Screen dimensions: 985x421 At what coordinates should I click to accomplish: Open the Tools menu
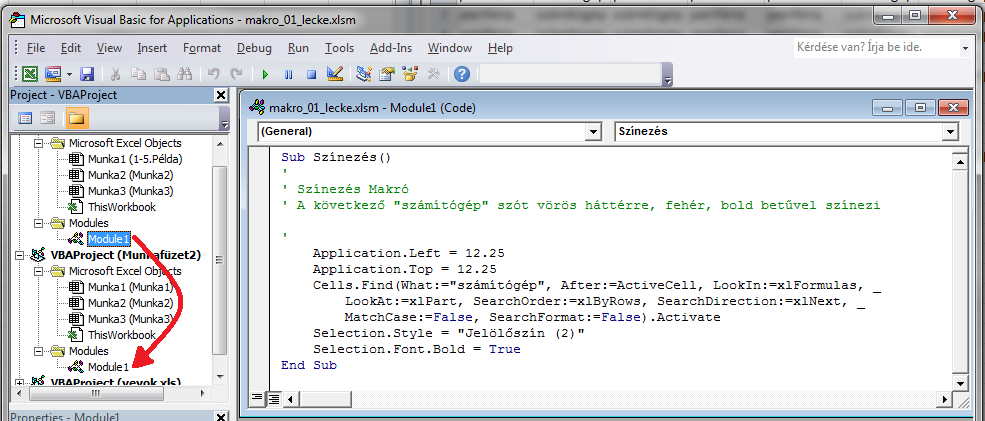tap(339, 48)
